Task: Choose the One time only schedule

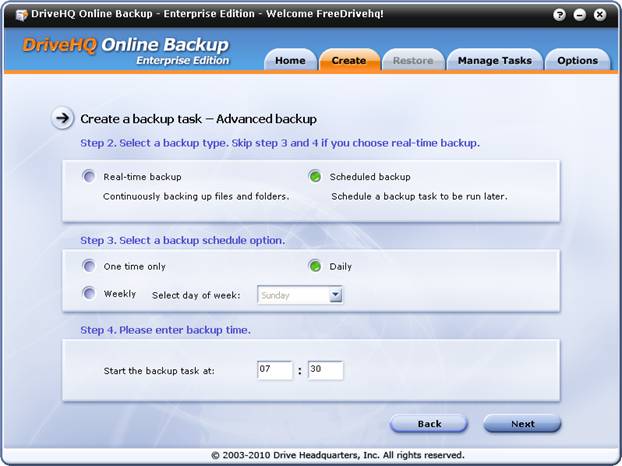Action: click(90, 267)
